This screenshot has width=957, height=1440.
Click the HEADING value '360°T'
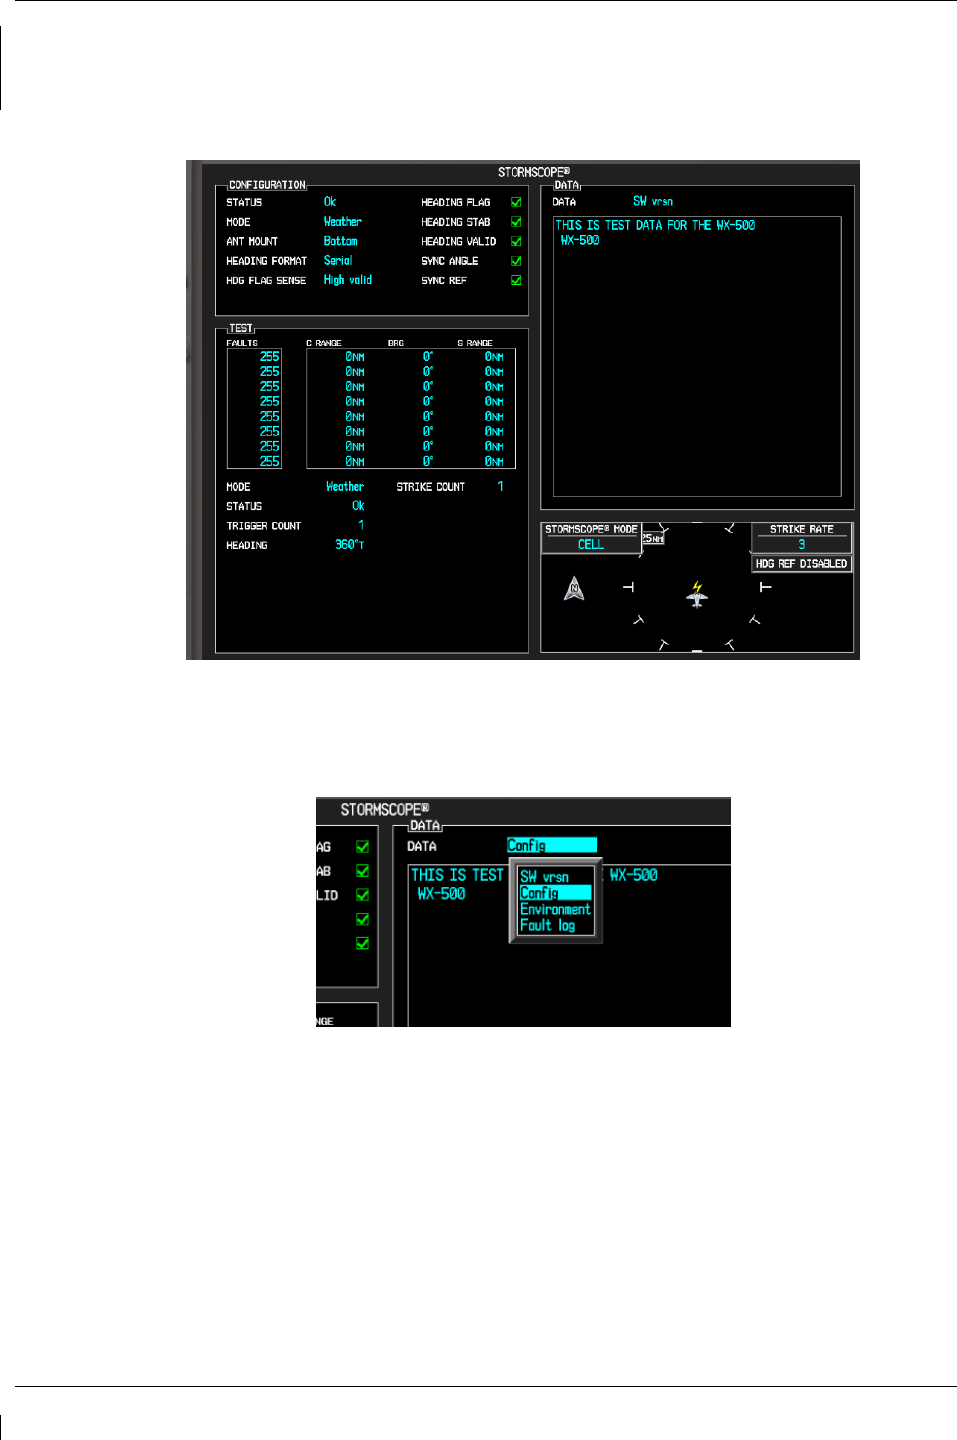(x=350, y=545)
